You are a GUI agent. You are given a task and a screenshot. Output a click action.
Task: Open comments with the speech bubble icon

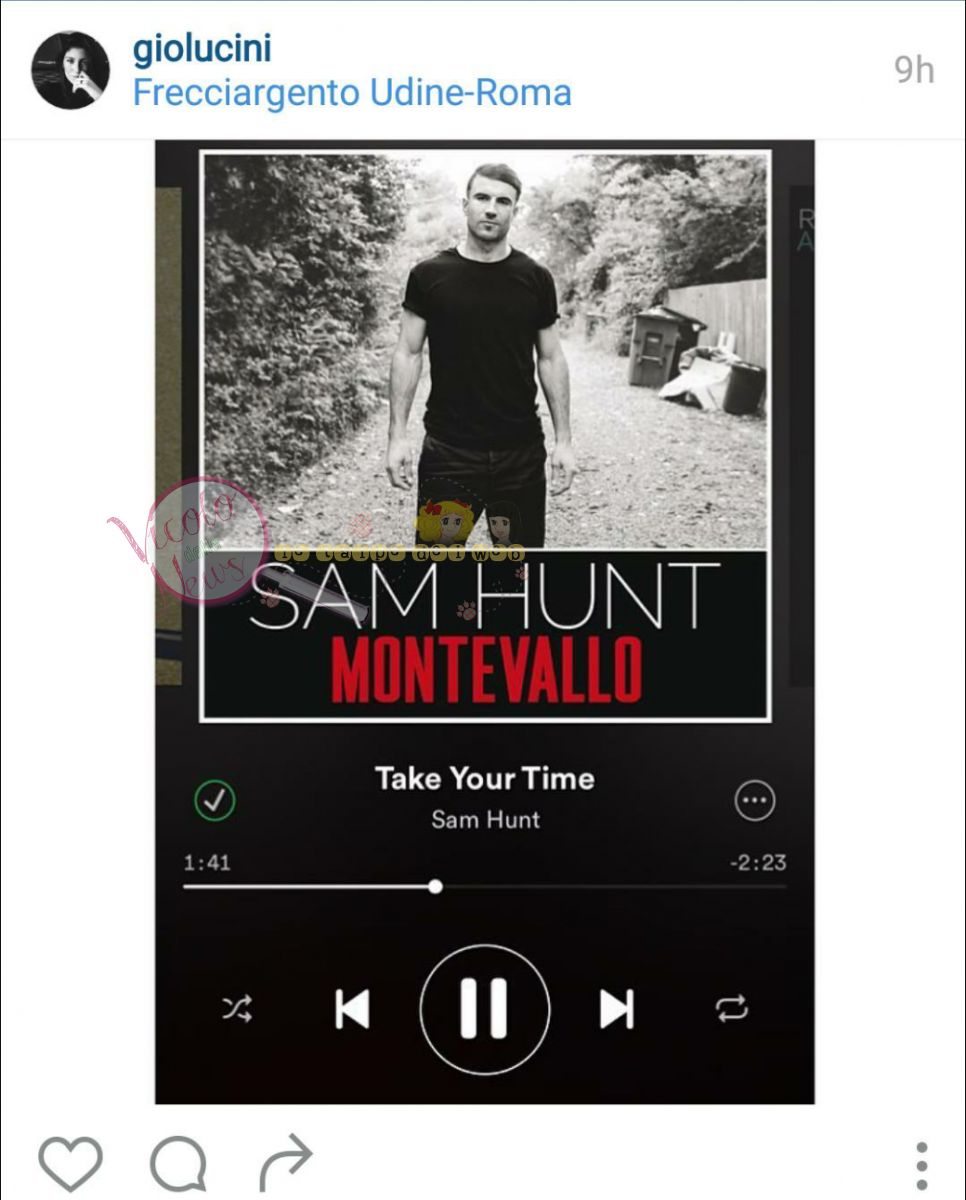(x=178, y=1165)
